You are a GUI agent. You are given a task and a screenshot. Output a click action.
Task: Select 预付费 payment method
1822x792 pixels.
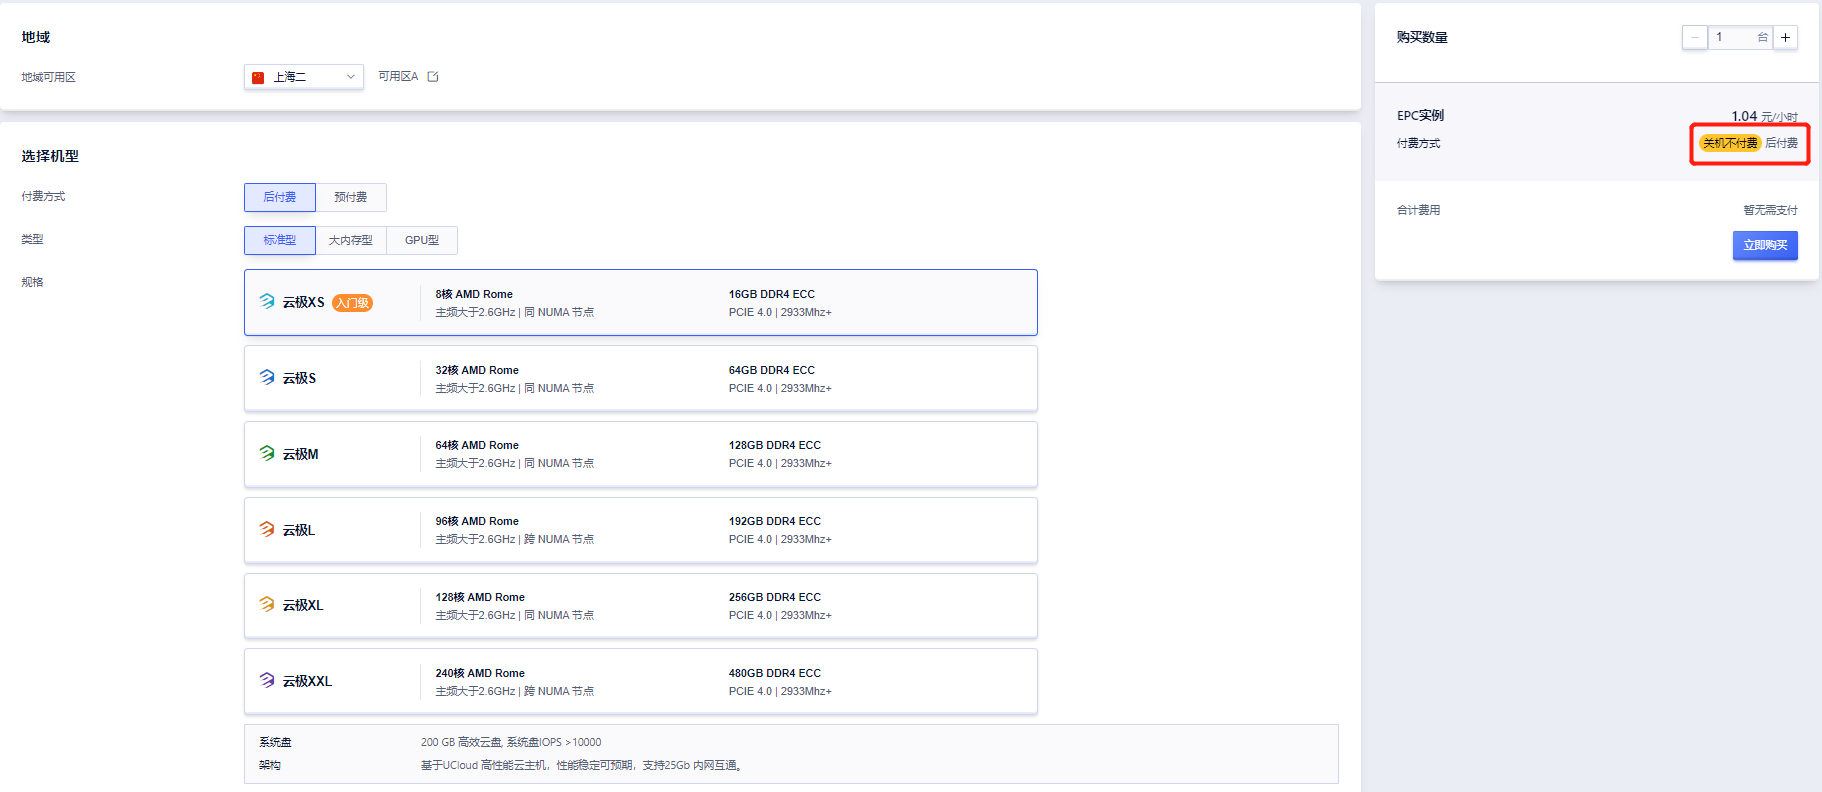351,197
